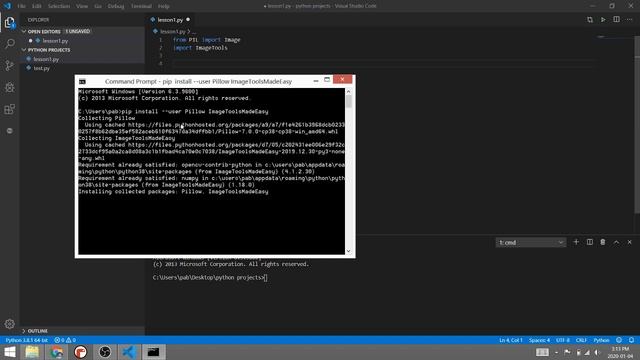Click Python 3.8.1 64-bit interpreter selector
This screenshot has width=640, height=360.
click(27, 340)
